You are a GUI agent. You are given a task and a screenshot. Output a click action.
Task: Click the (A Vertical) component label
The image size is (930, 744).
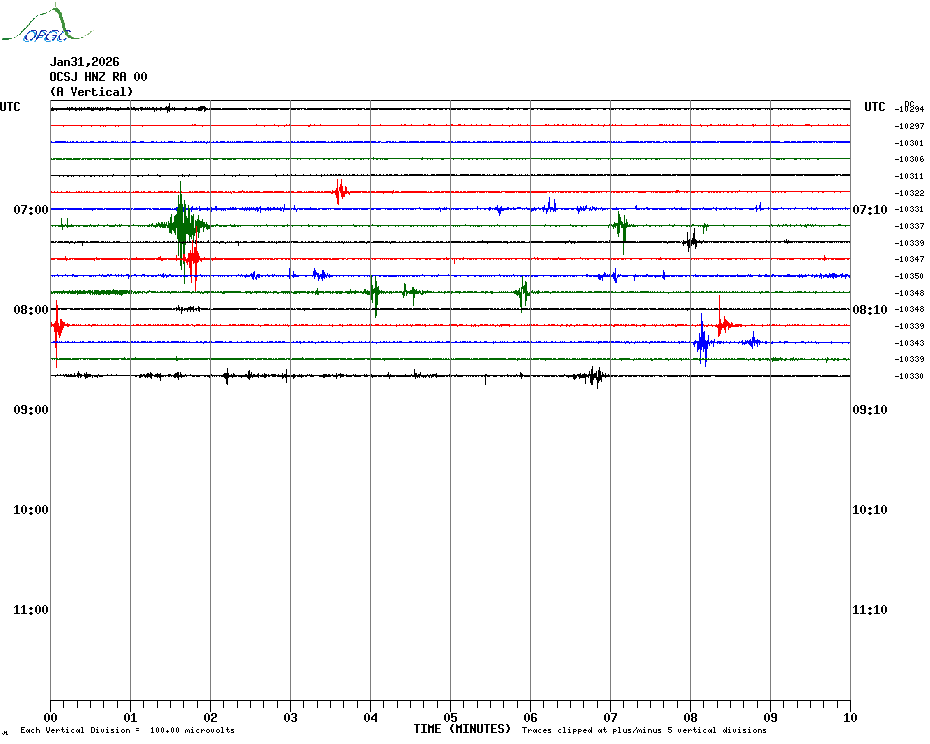[x=91, y=92]
